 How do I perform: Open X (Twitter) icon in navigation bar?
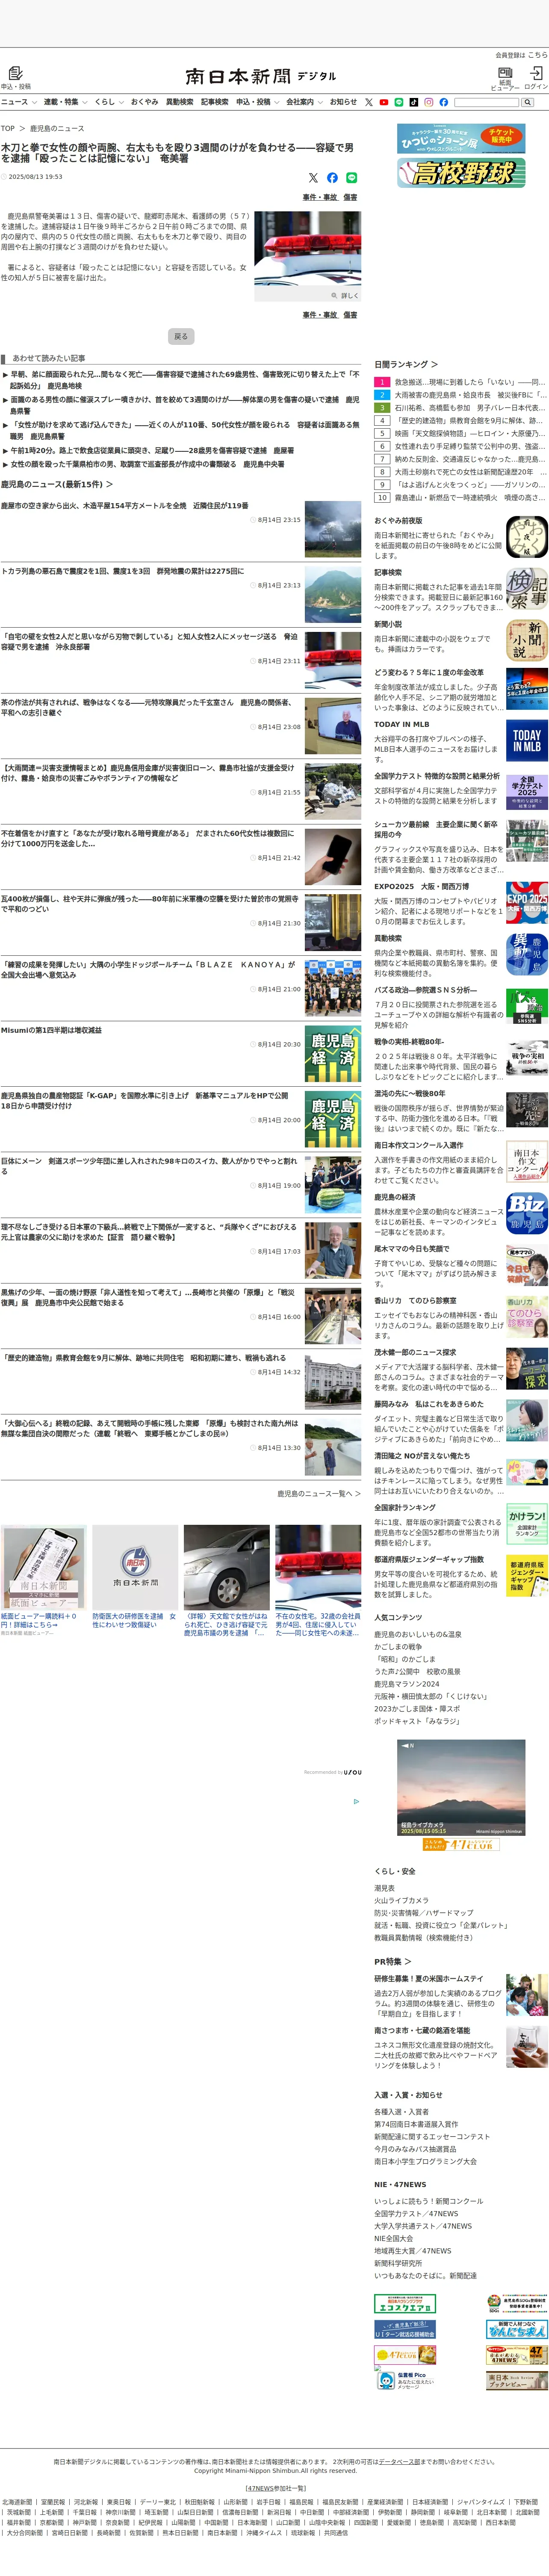[x=369, y=102]
